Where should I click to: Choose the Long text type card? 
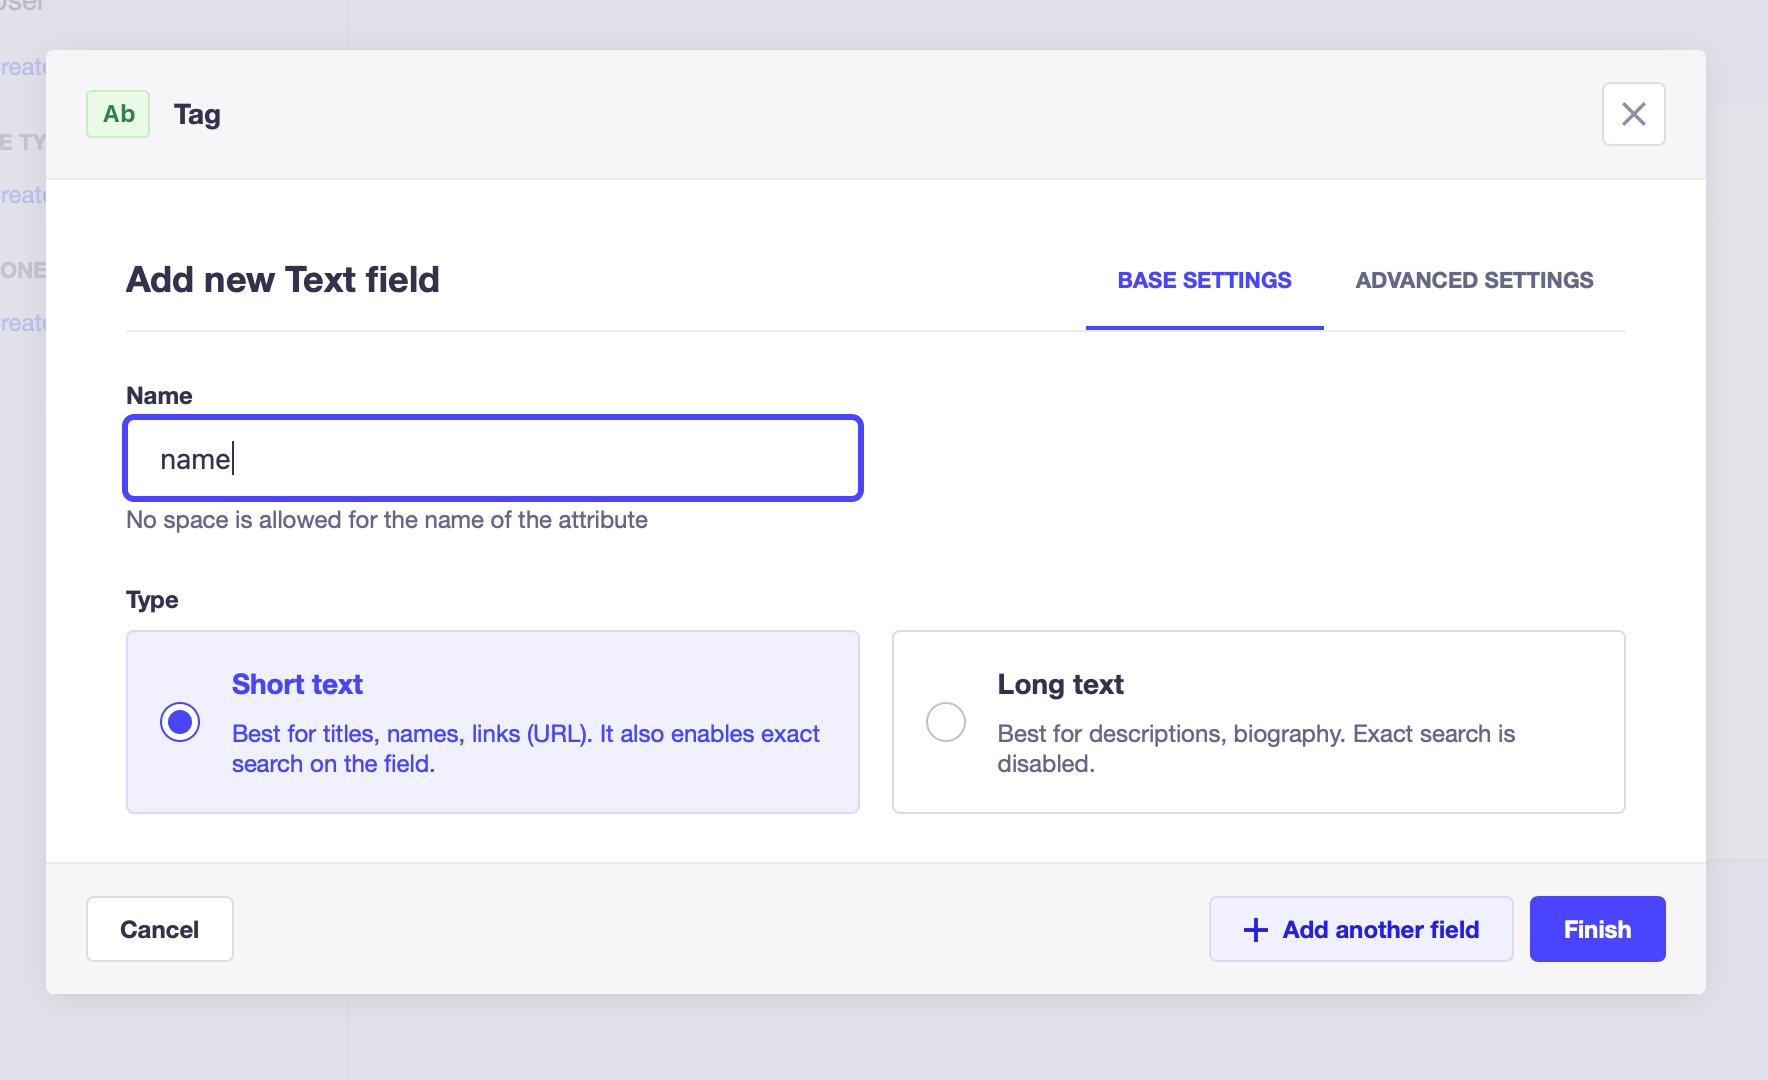pos(1258,722)
